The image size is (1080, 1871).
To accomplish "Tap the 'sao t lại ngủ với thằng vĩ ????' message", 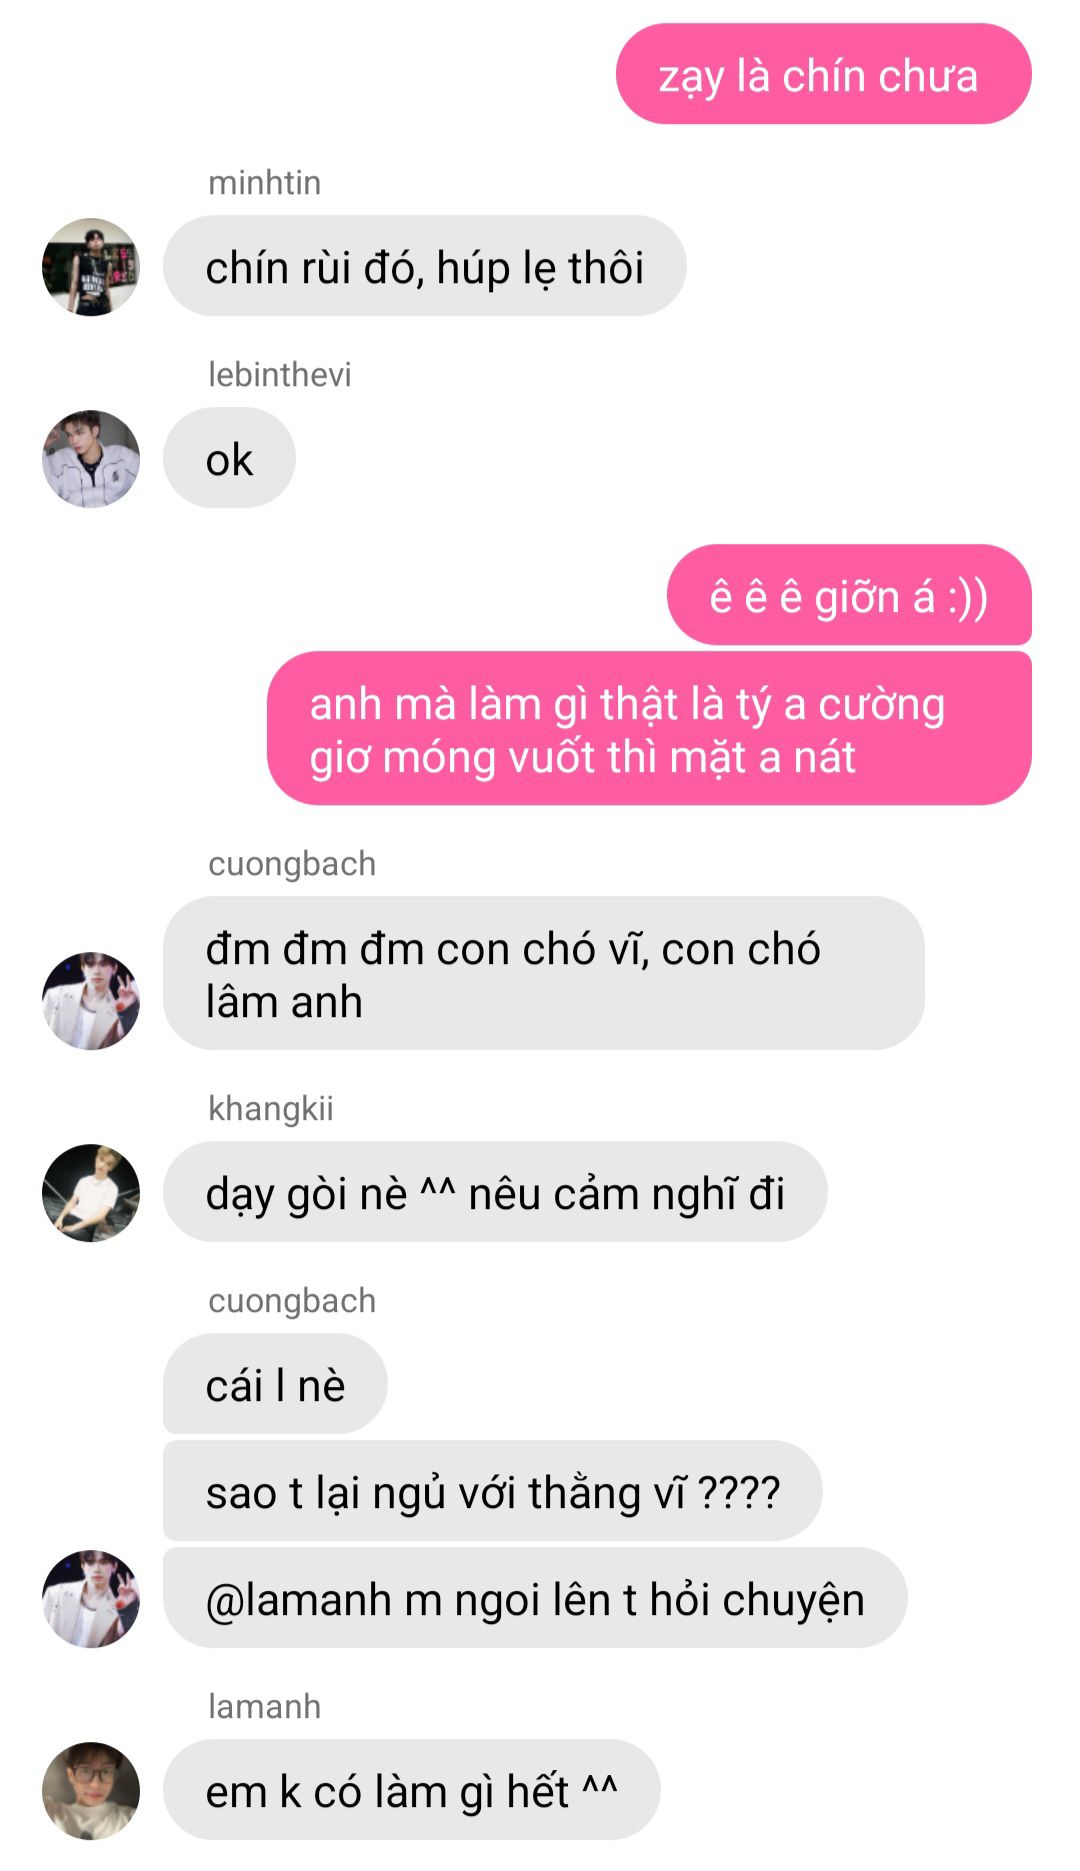I will [x=492, y=1492].
